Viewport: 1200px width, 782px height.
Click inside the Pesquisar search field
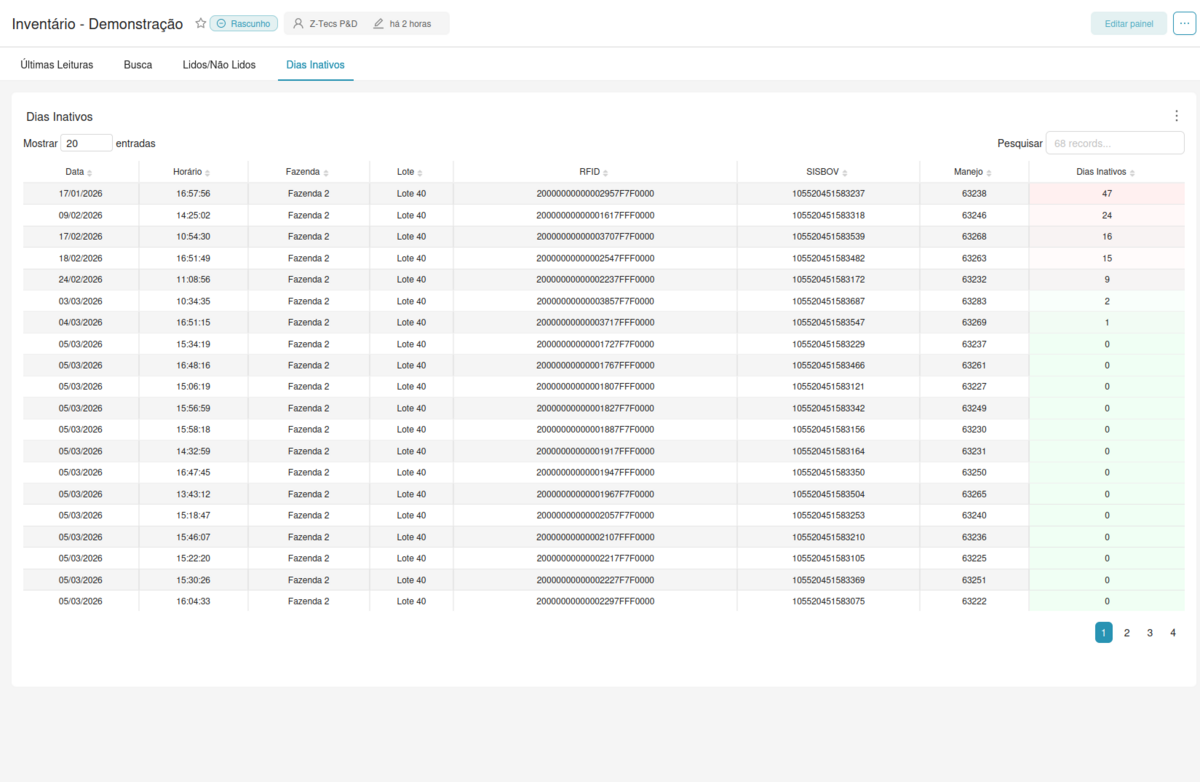point(1113,142)
